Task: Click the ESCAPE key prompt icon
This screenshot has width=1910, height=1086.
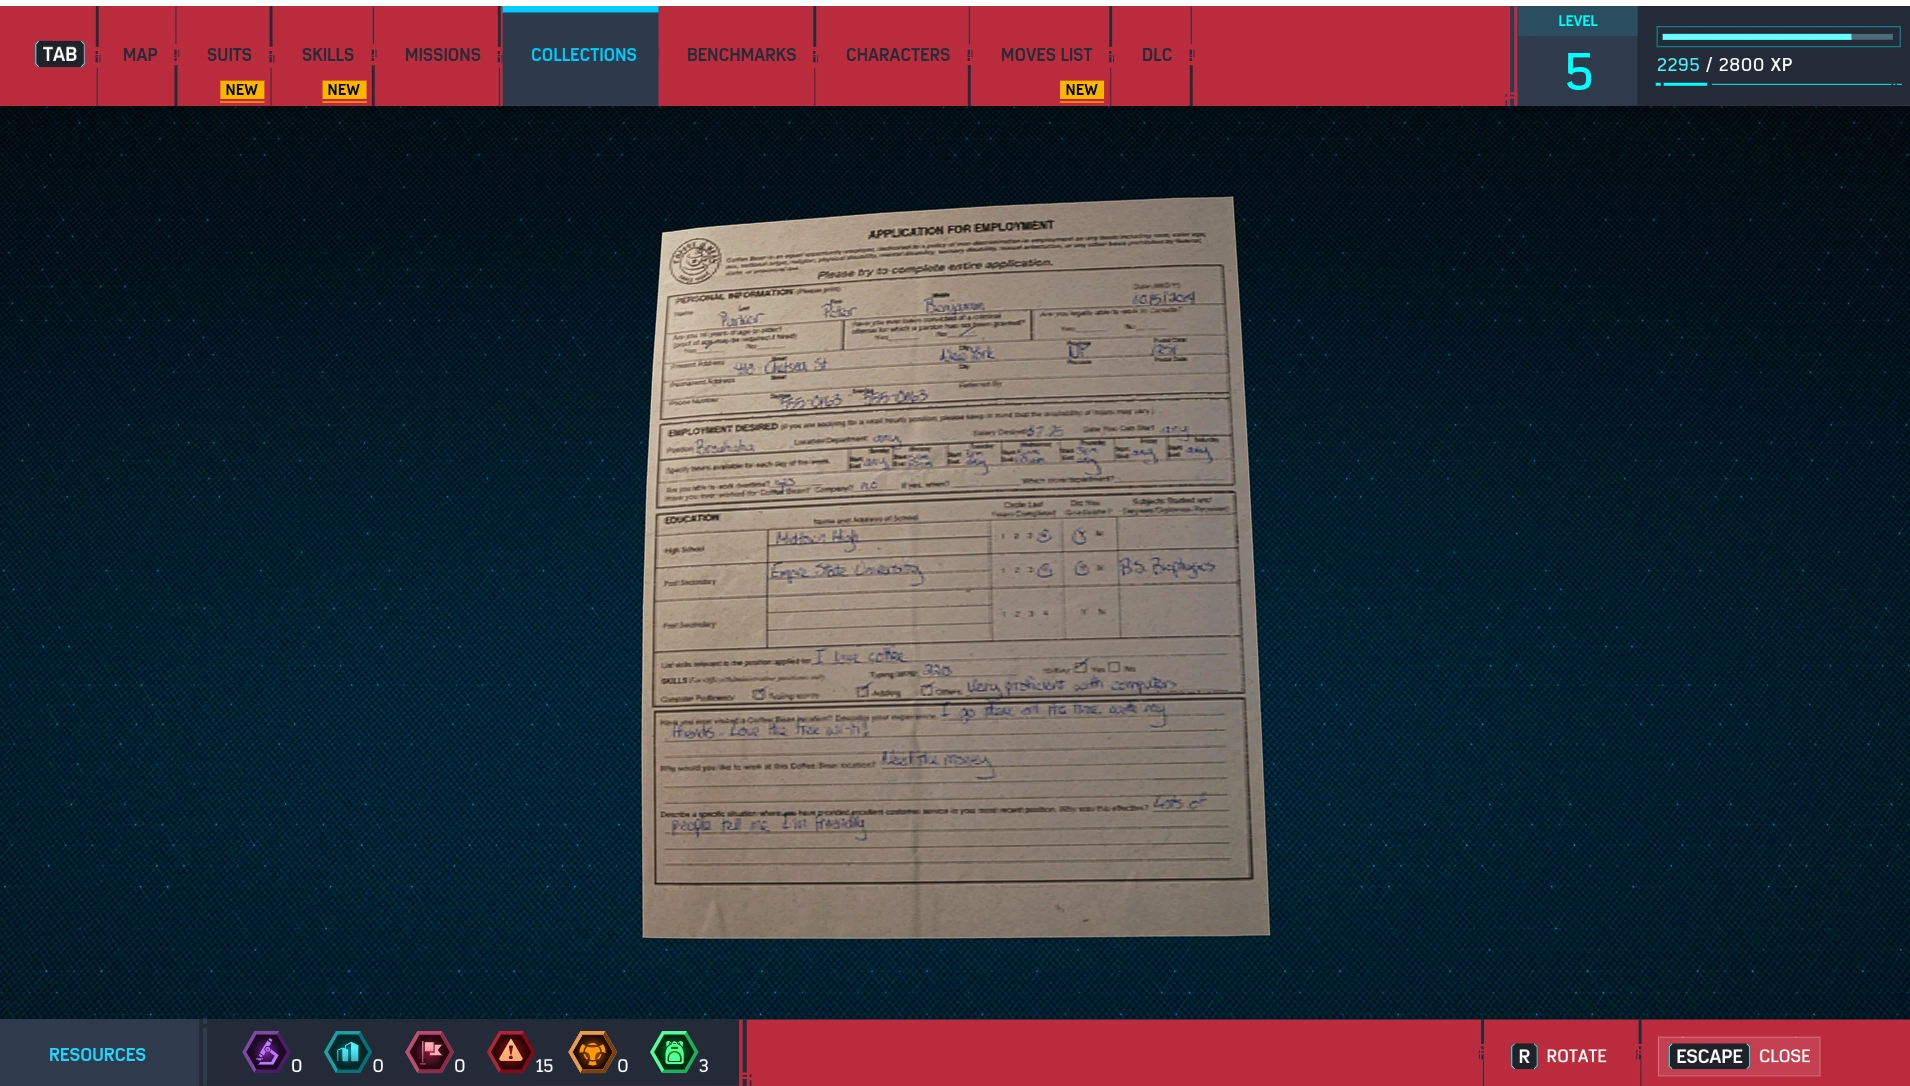Action: click(x=1709, y=1056)
